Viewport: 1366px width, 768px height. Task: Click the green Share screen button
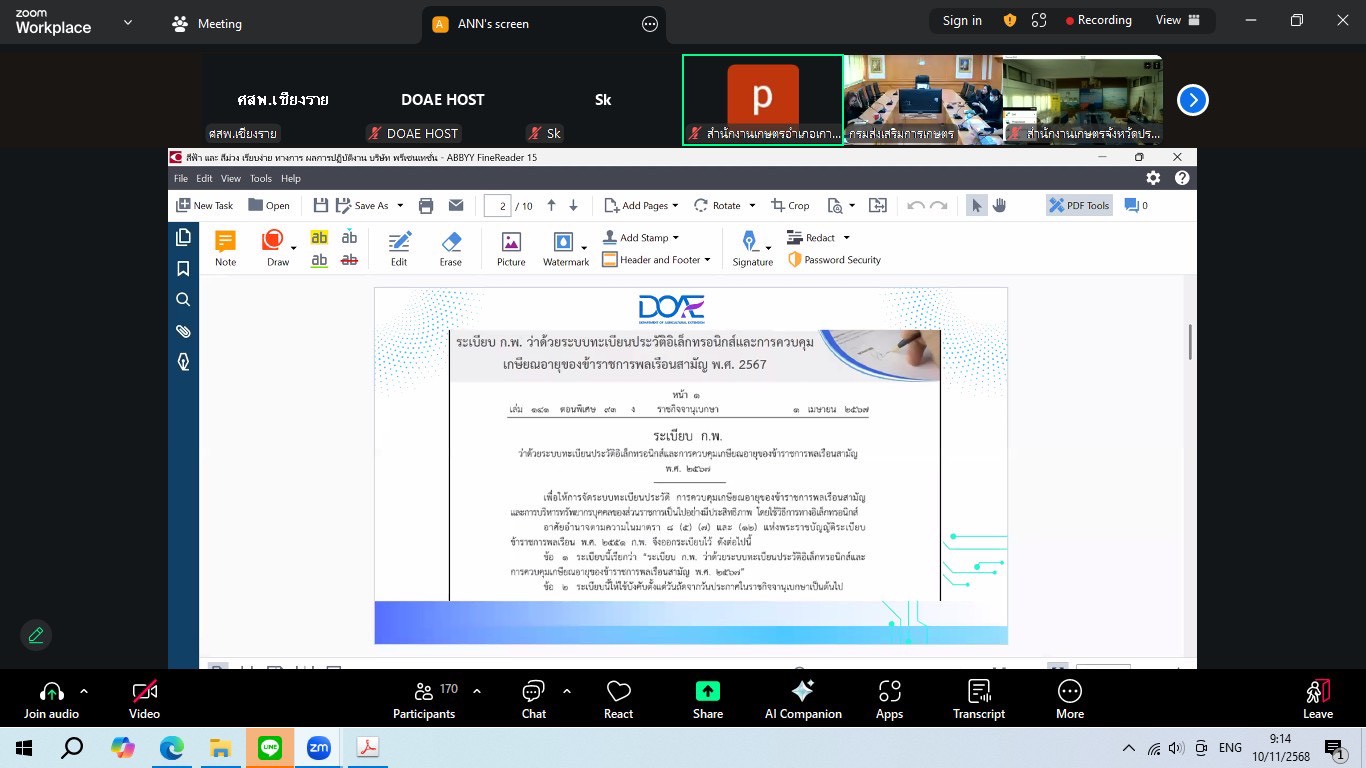(x=707, y=692)
